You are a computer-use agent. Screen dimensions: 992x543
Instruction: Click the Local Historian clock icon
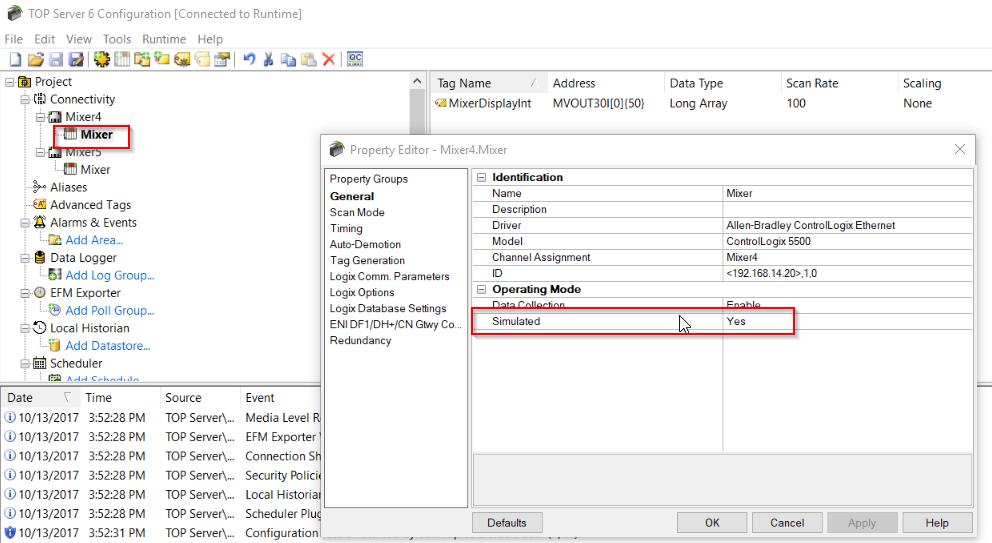tap(39, 328)
